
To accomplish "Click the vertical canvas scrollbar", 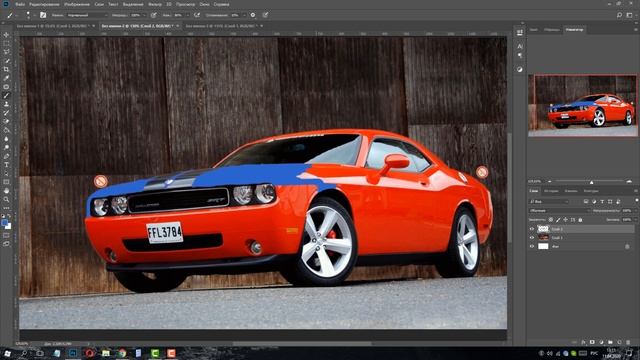I will point(510,187).
